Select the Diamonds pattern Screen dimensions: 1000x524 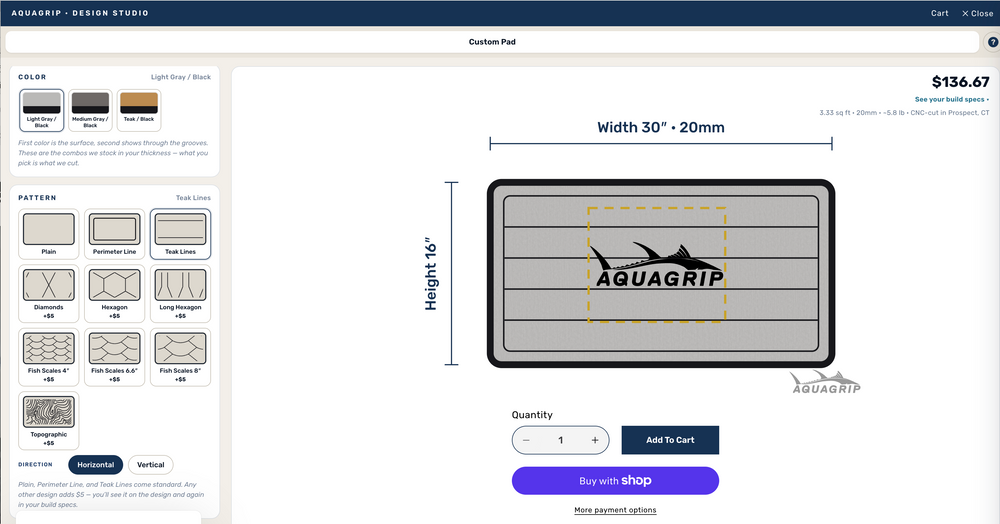click(48, 293)
